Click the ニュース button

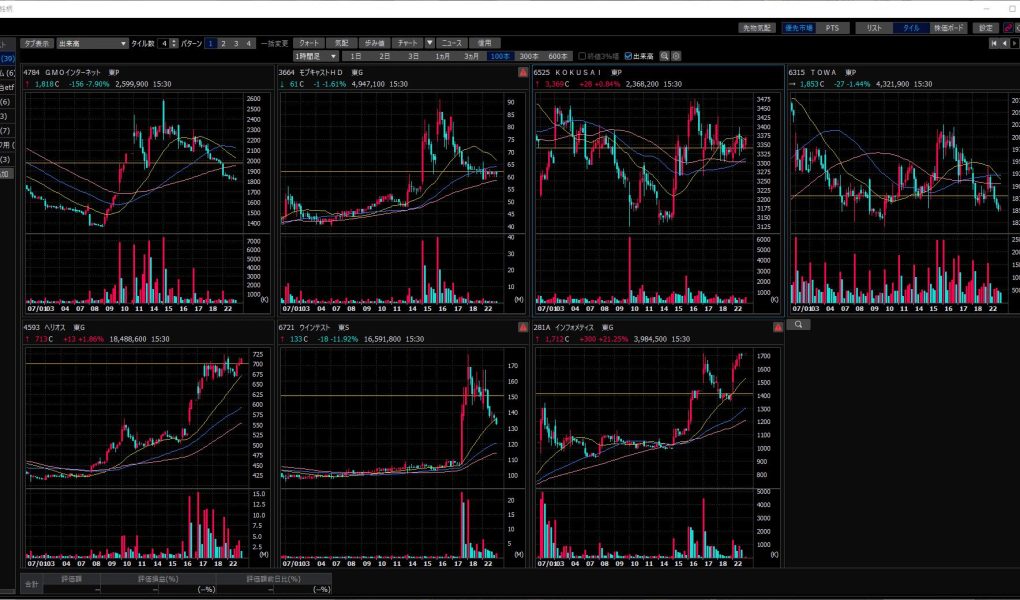(x=452, y=44)
